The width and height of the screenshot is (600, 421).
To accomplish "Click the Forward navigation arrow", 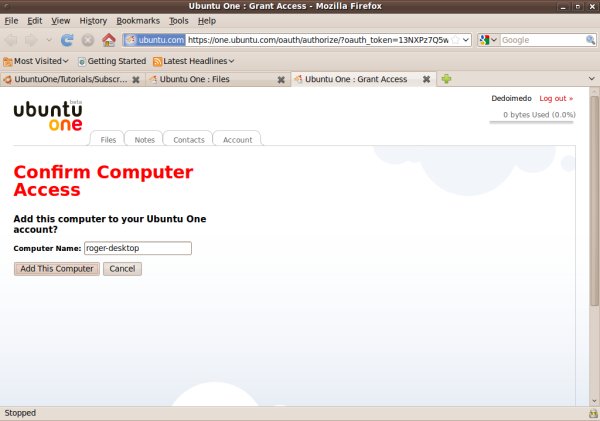I will [x=31, y=40].
